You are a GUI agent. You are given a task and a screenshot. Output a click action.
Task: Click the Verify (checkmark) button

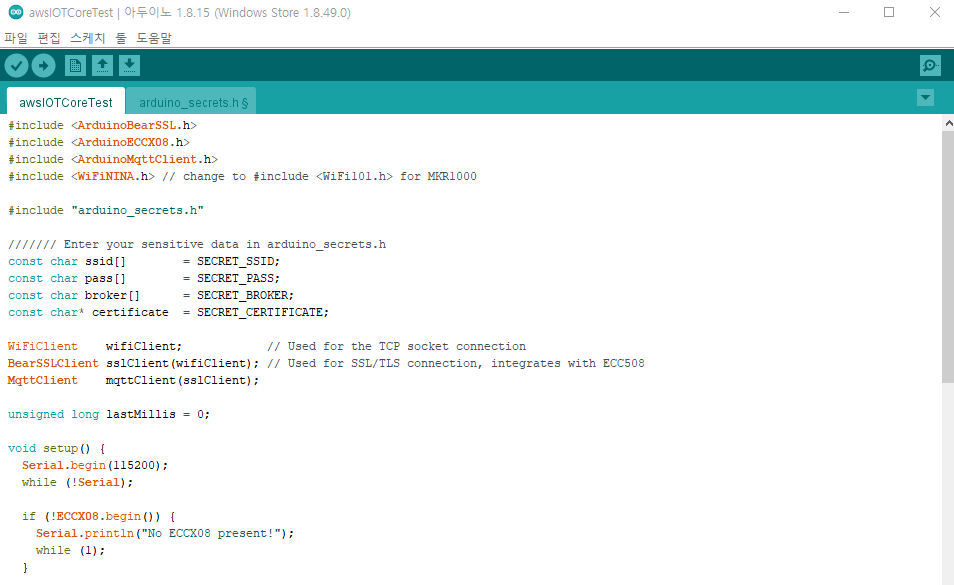tap(16, 66)
